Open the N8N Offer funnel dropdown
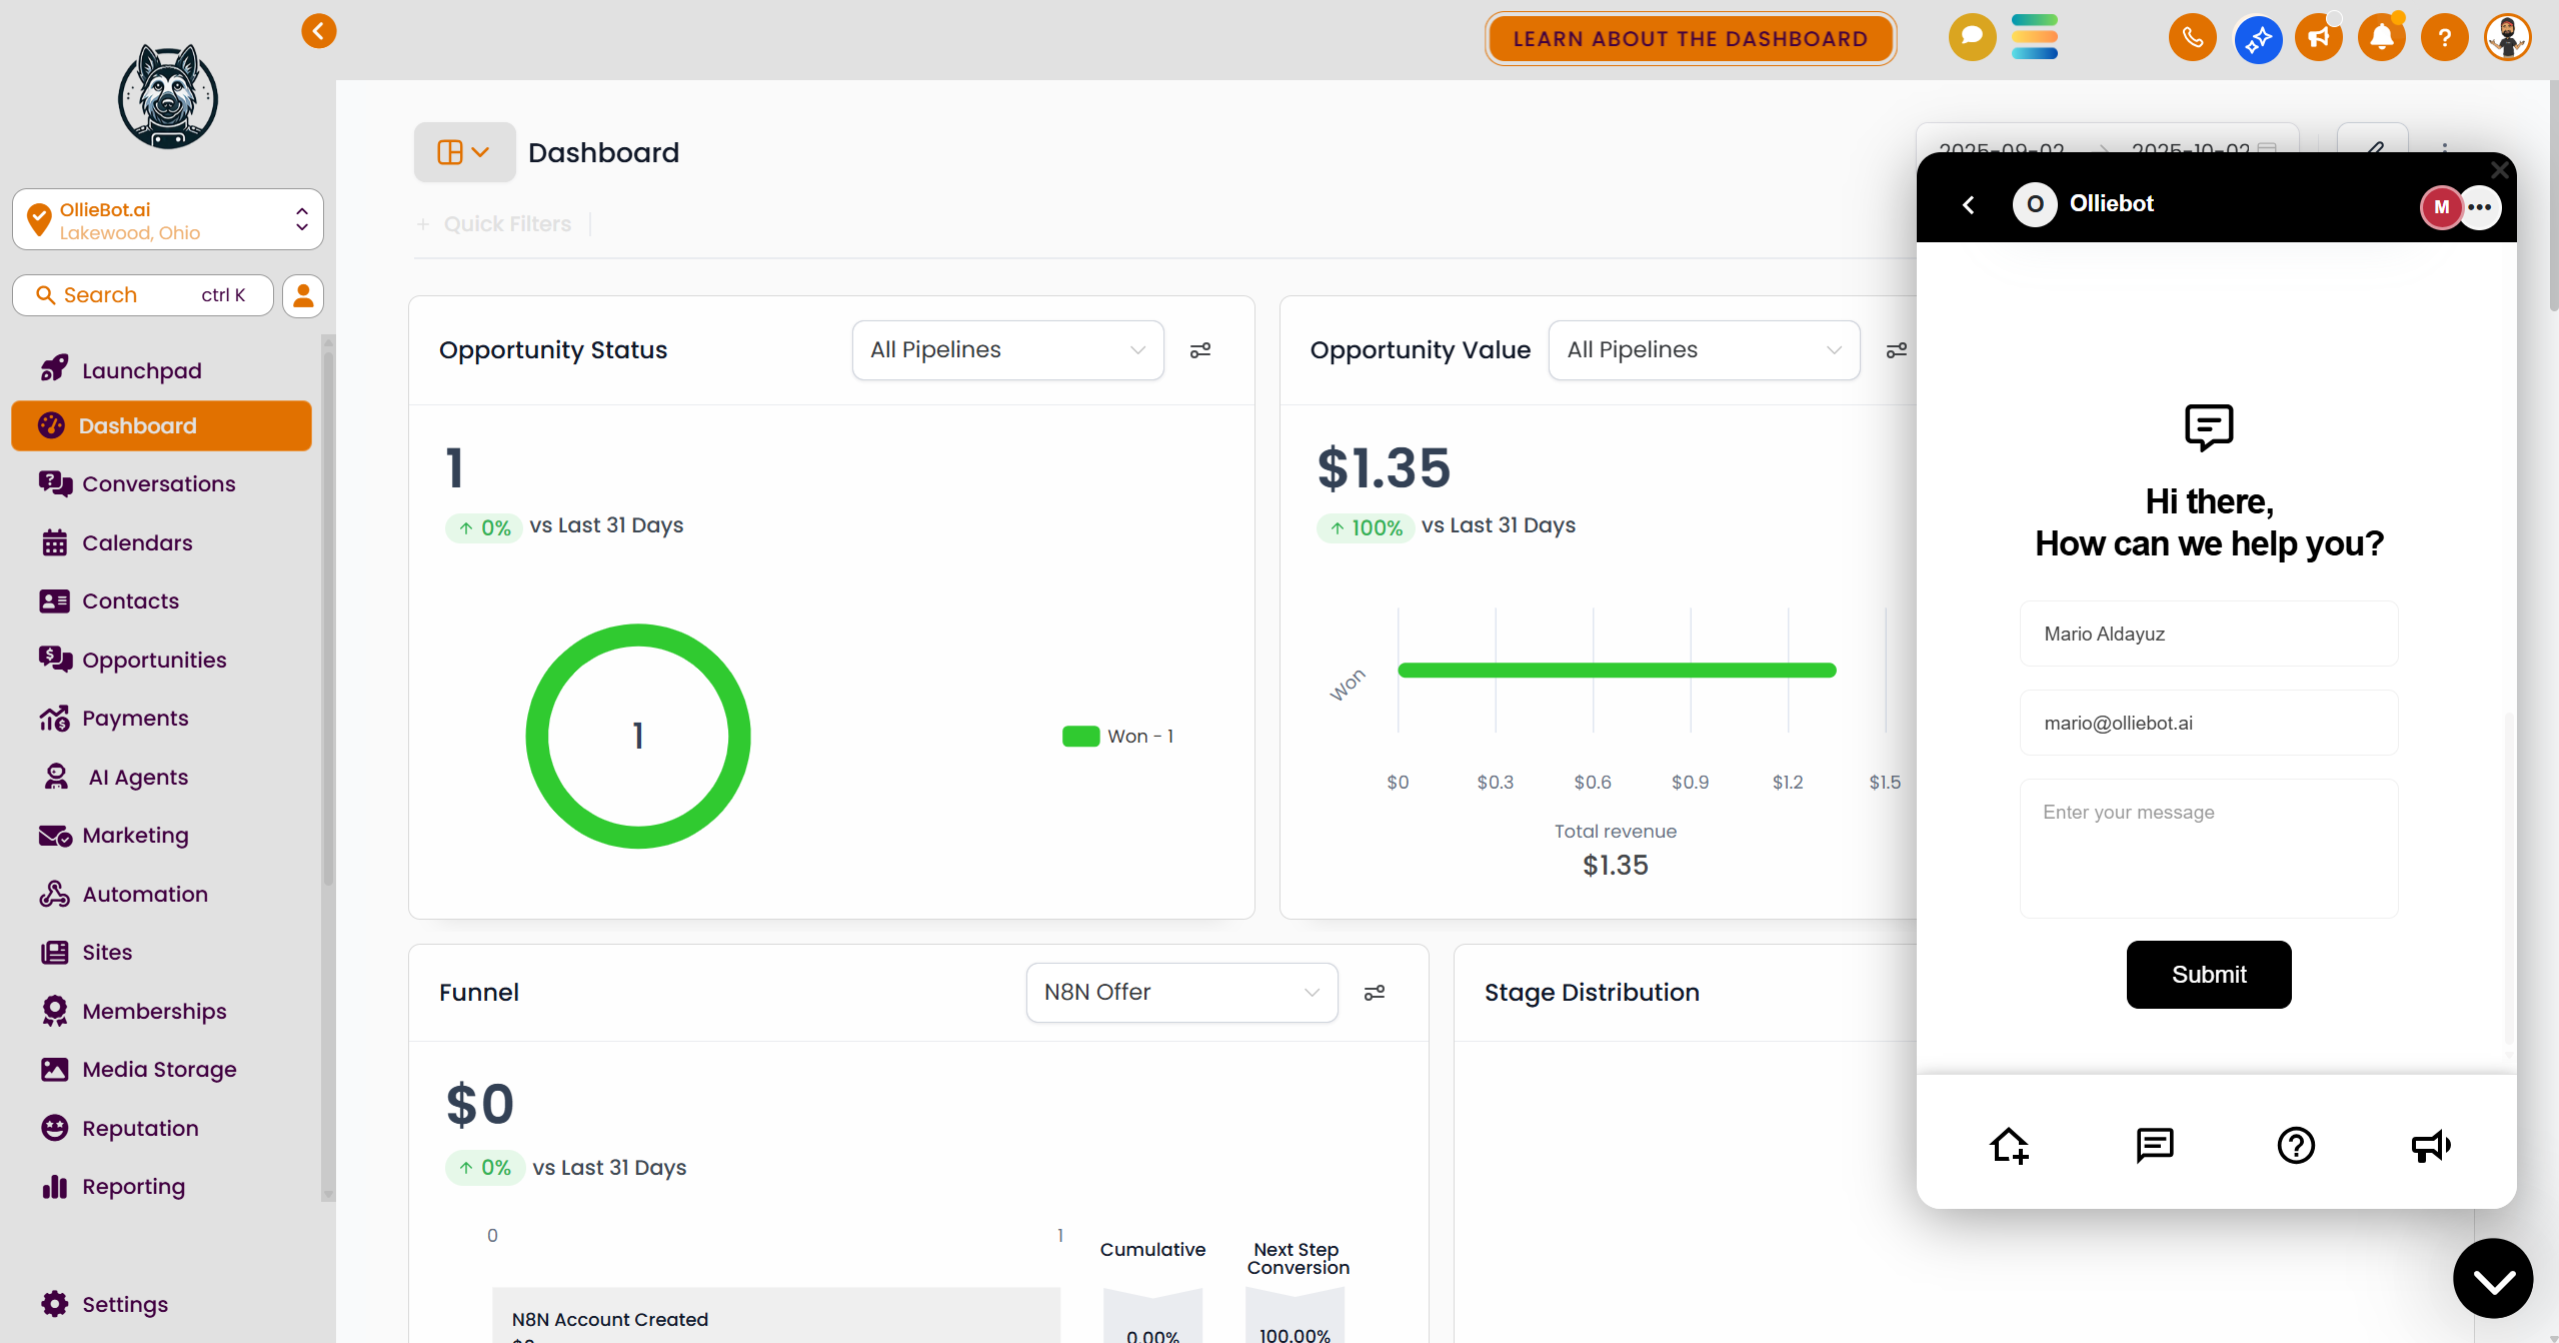 (x=1181, y=992)
